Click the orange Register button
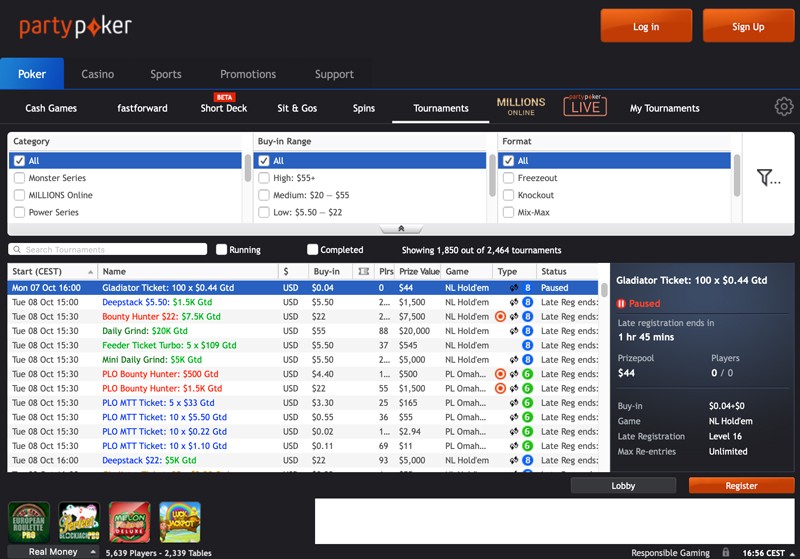Viewport: 800px width, 559px height. point(741,486)
